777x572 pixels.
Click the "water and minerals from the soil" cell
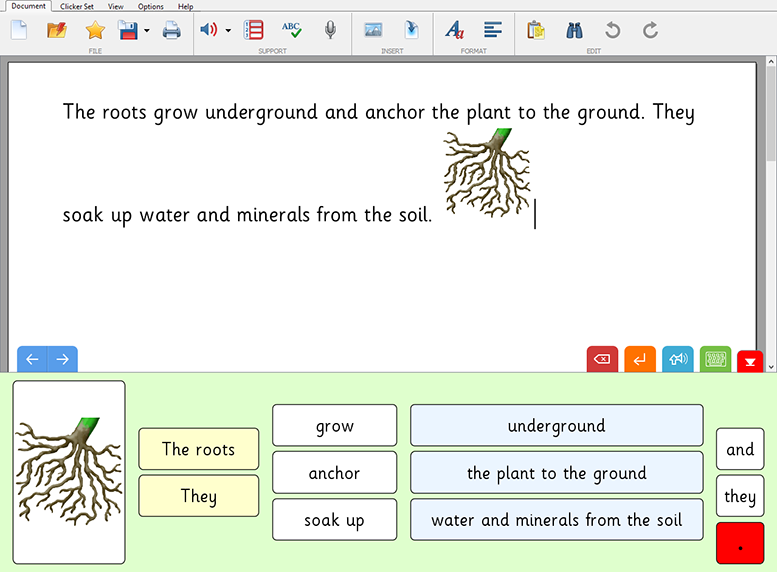coord(556,520)
